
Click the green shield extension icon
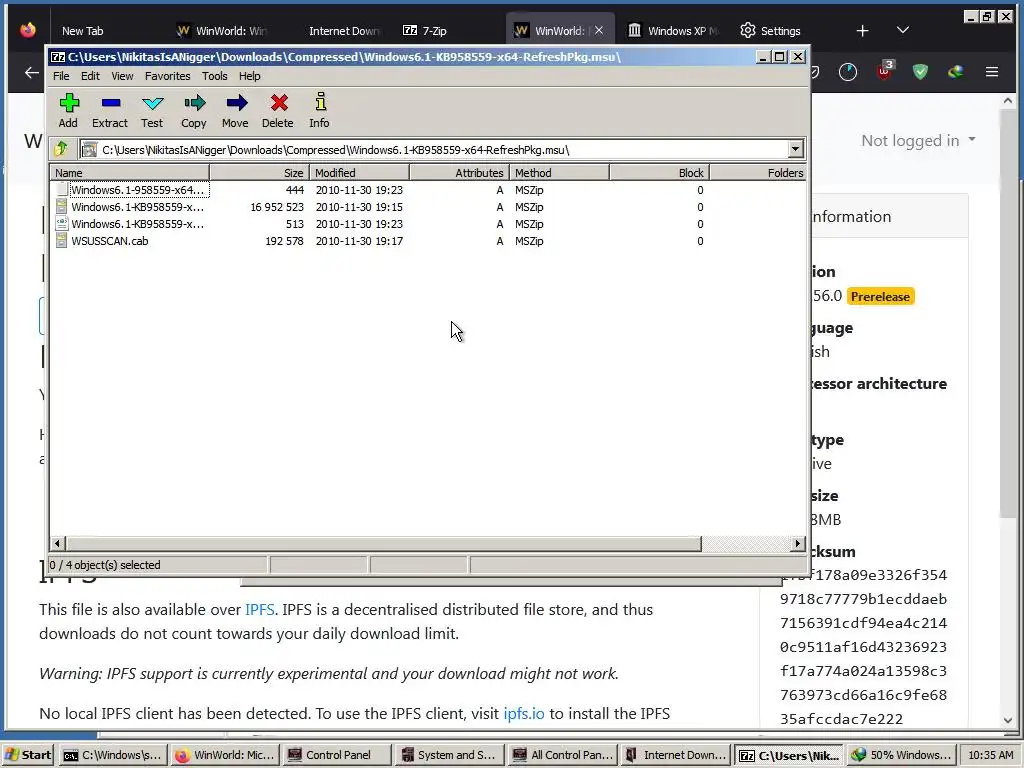coord(920,72)
